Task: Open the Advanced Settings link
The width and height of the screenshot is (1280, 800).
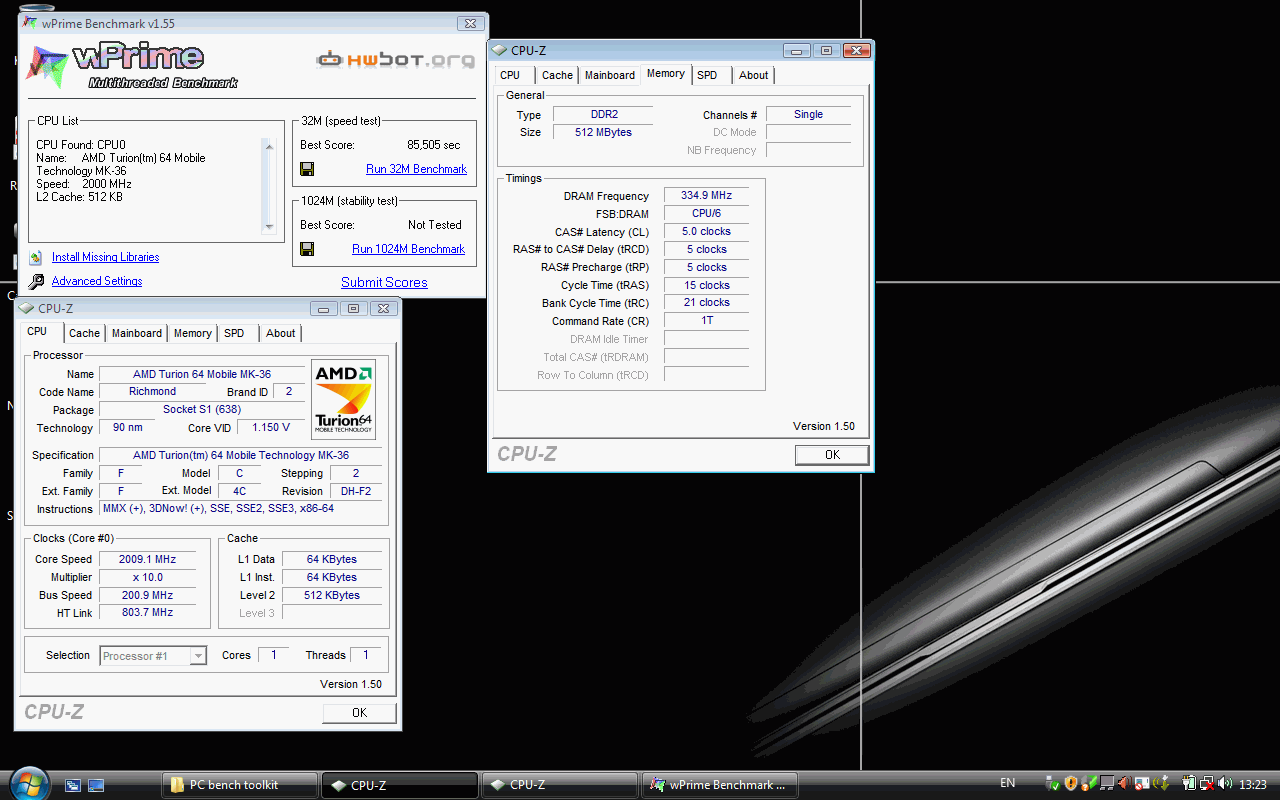Action: coord(97,281)
